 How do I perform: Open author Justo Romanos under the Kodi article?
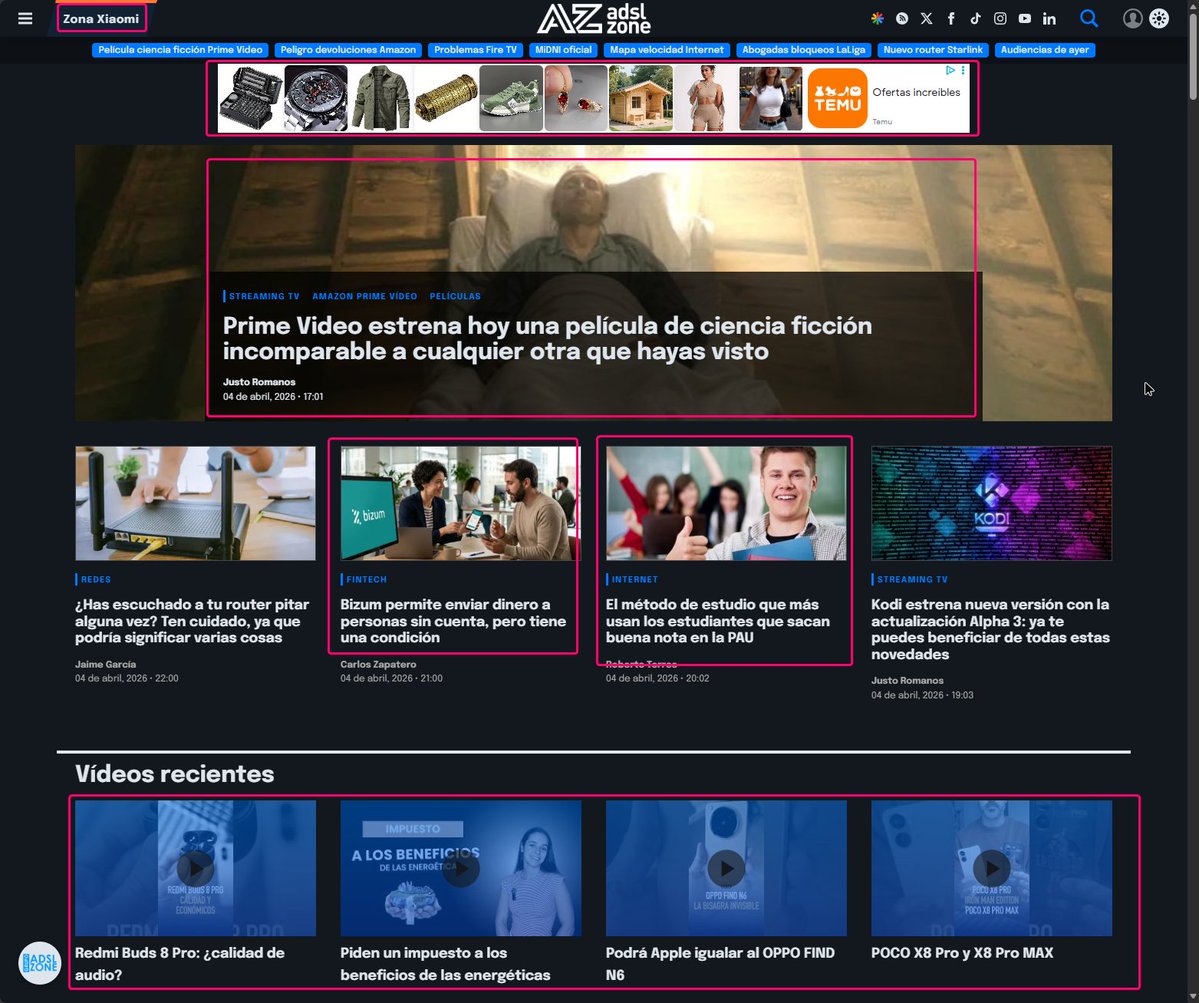tap(907, 680)
